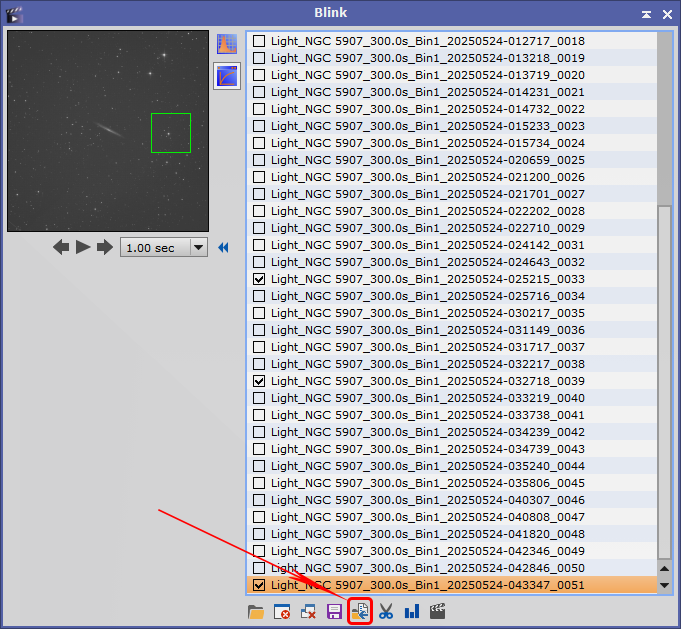The width and height of the screenshot is (681, 629).
Task: Select row Light_NGC 5907_300.0s_Bin1_20250524-031149_0036
Action: pyautogui.click(x=452, y=330)
